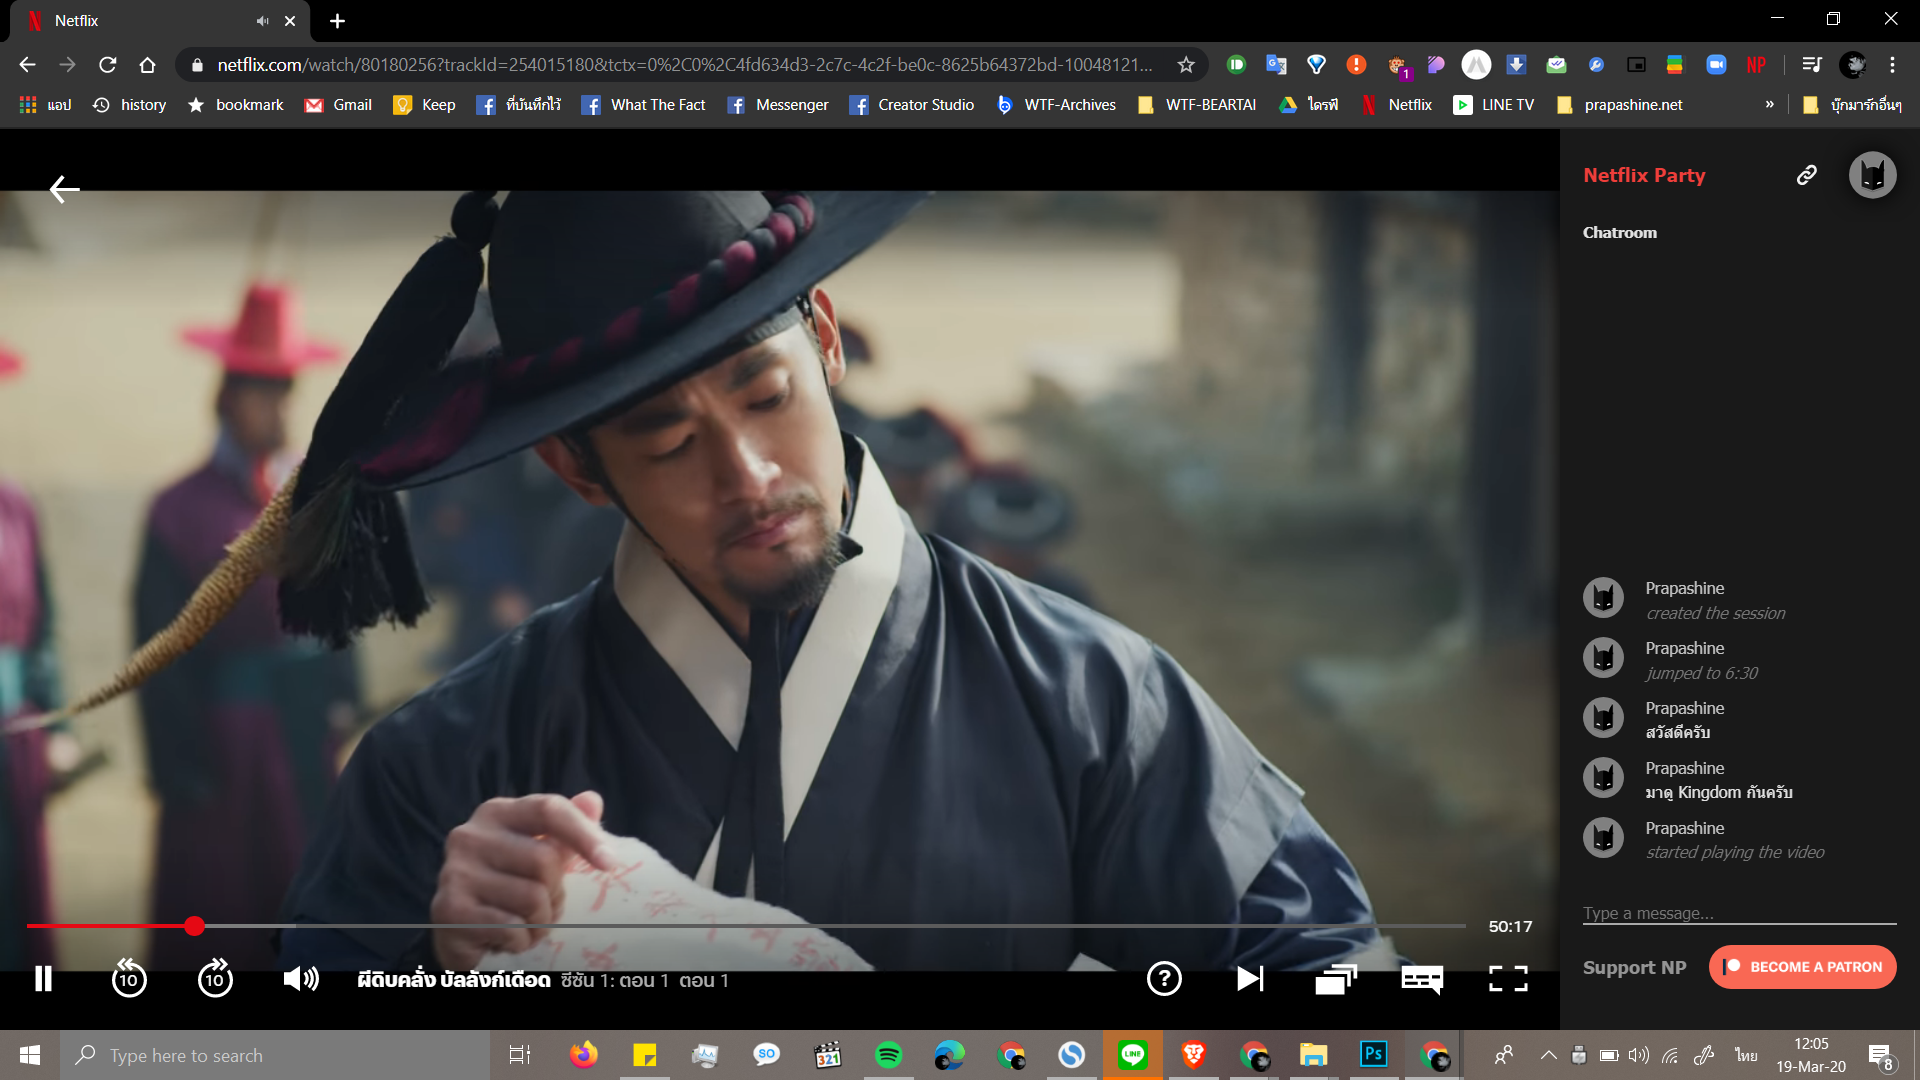Open the Keep bookmark
The height and width of the screenshot is (1080, 1920).
click(x=424, y=105)
